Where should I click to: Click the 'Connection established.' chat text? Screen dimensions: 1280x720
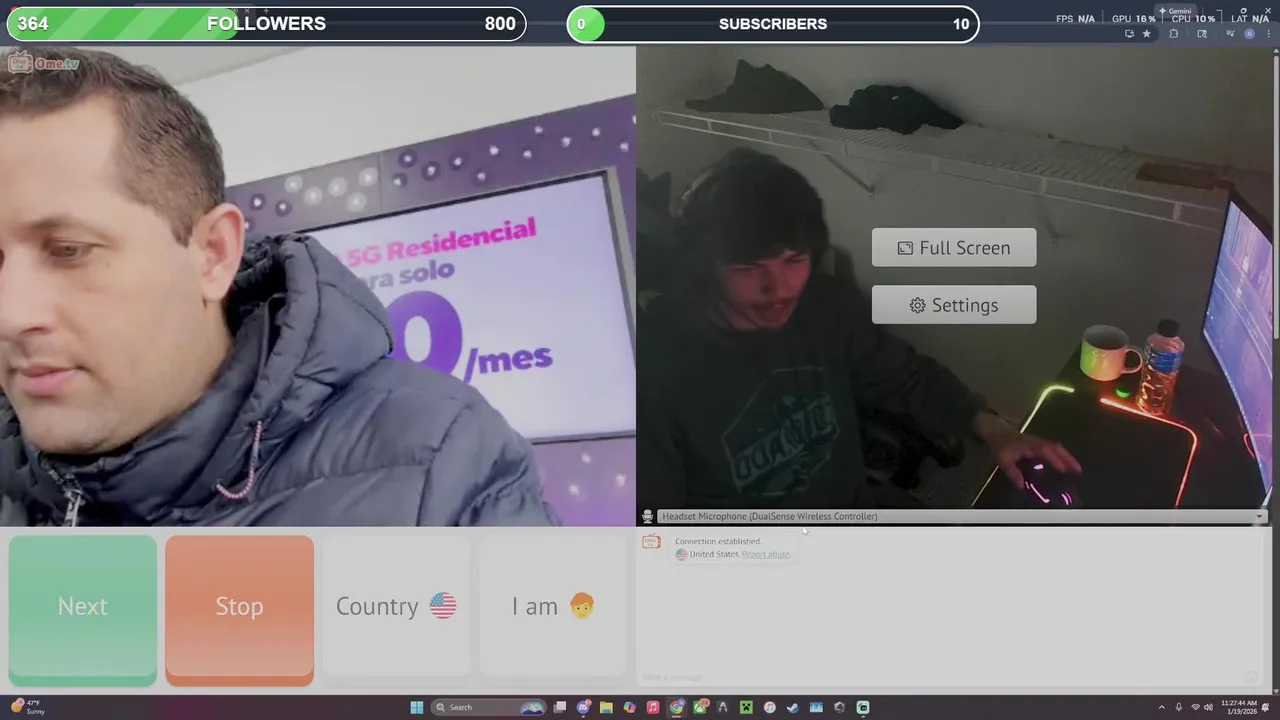click(718, 541)
